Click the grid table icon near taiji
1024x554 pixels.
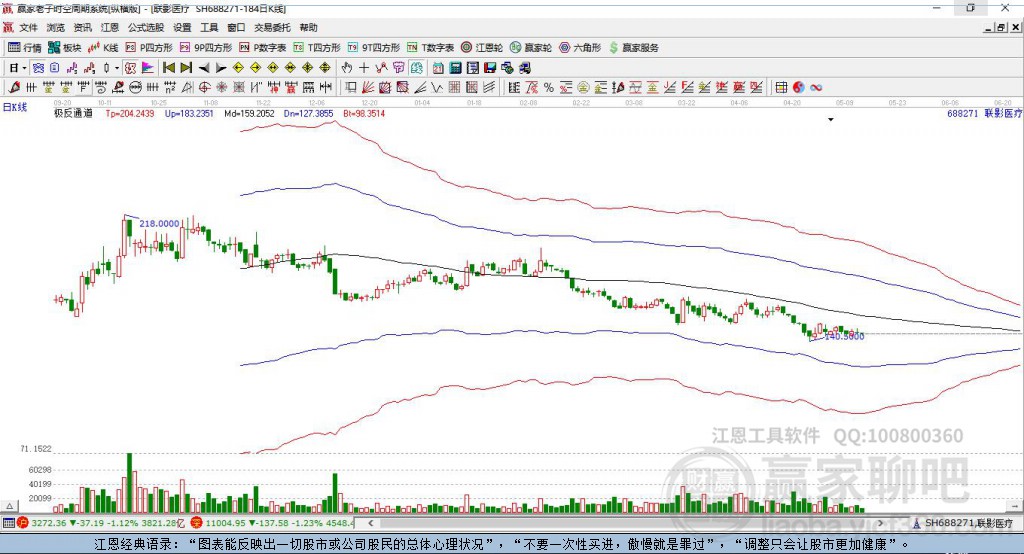[x=781, y=88]
